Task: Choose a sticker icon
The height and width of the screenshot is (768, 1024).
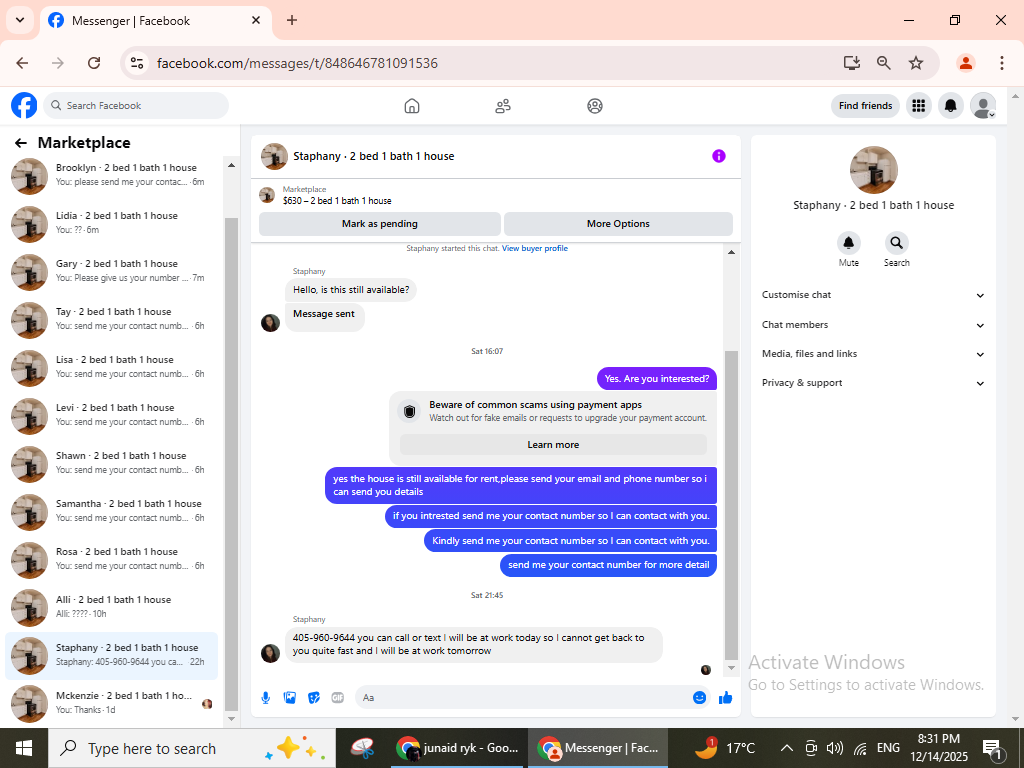Action: (x=314, y=698)
